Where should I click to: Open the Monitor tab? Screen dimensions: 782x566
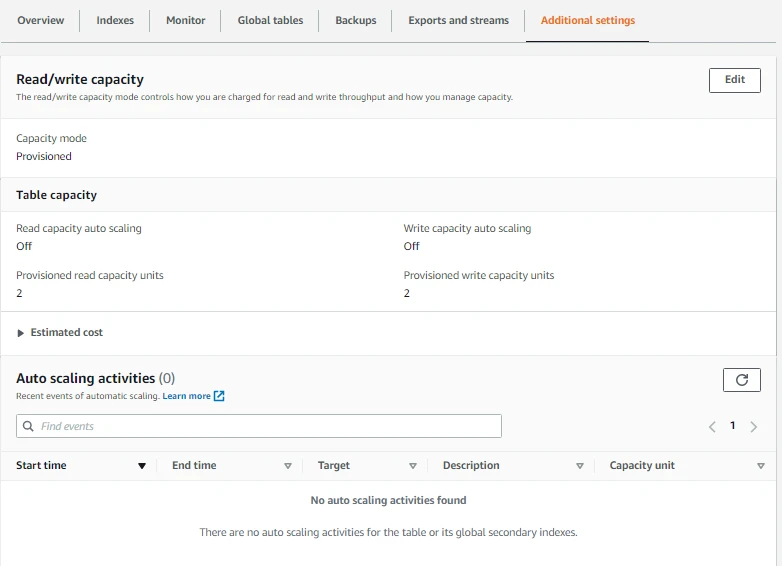click(x=185, y=20)
